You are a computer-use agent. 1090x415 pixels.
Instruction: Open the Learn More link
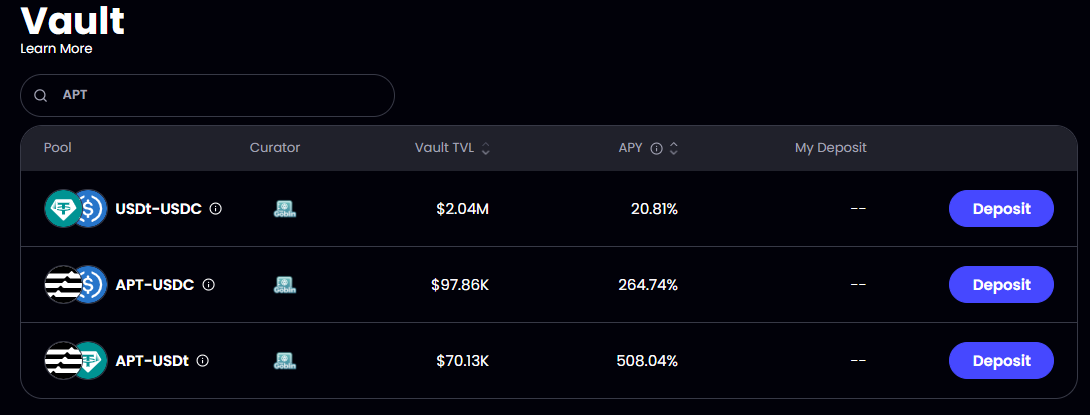point(56,49)
